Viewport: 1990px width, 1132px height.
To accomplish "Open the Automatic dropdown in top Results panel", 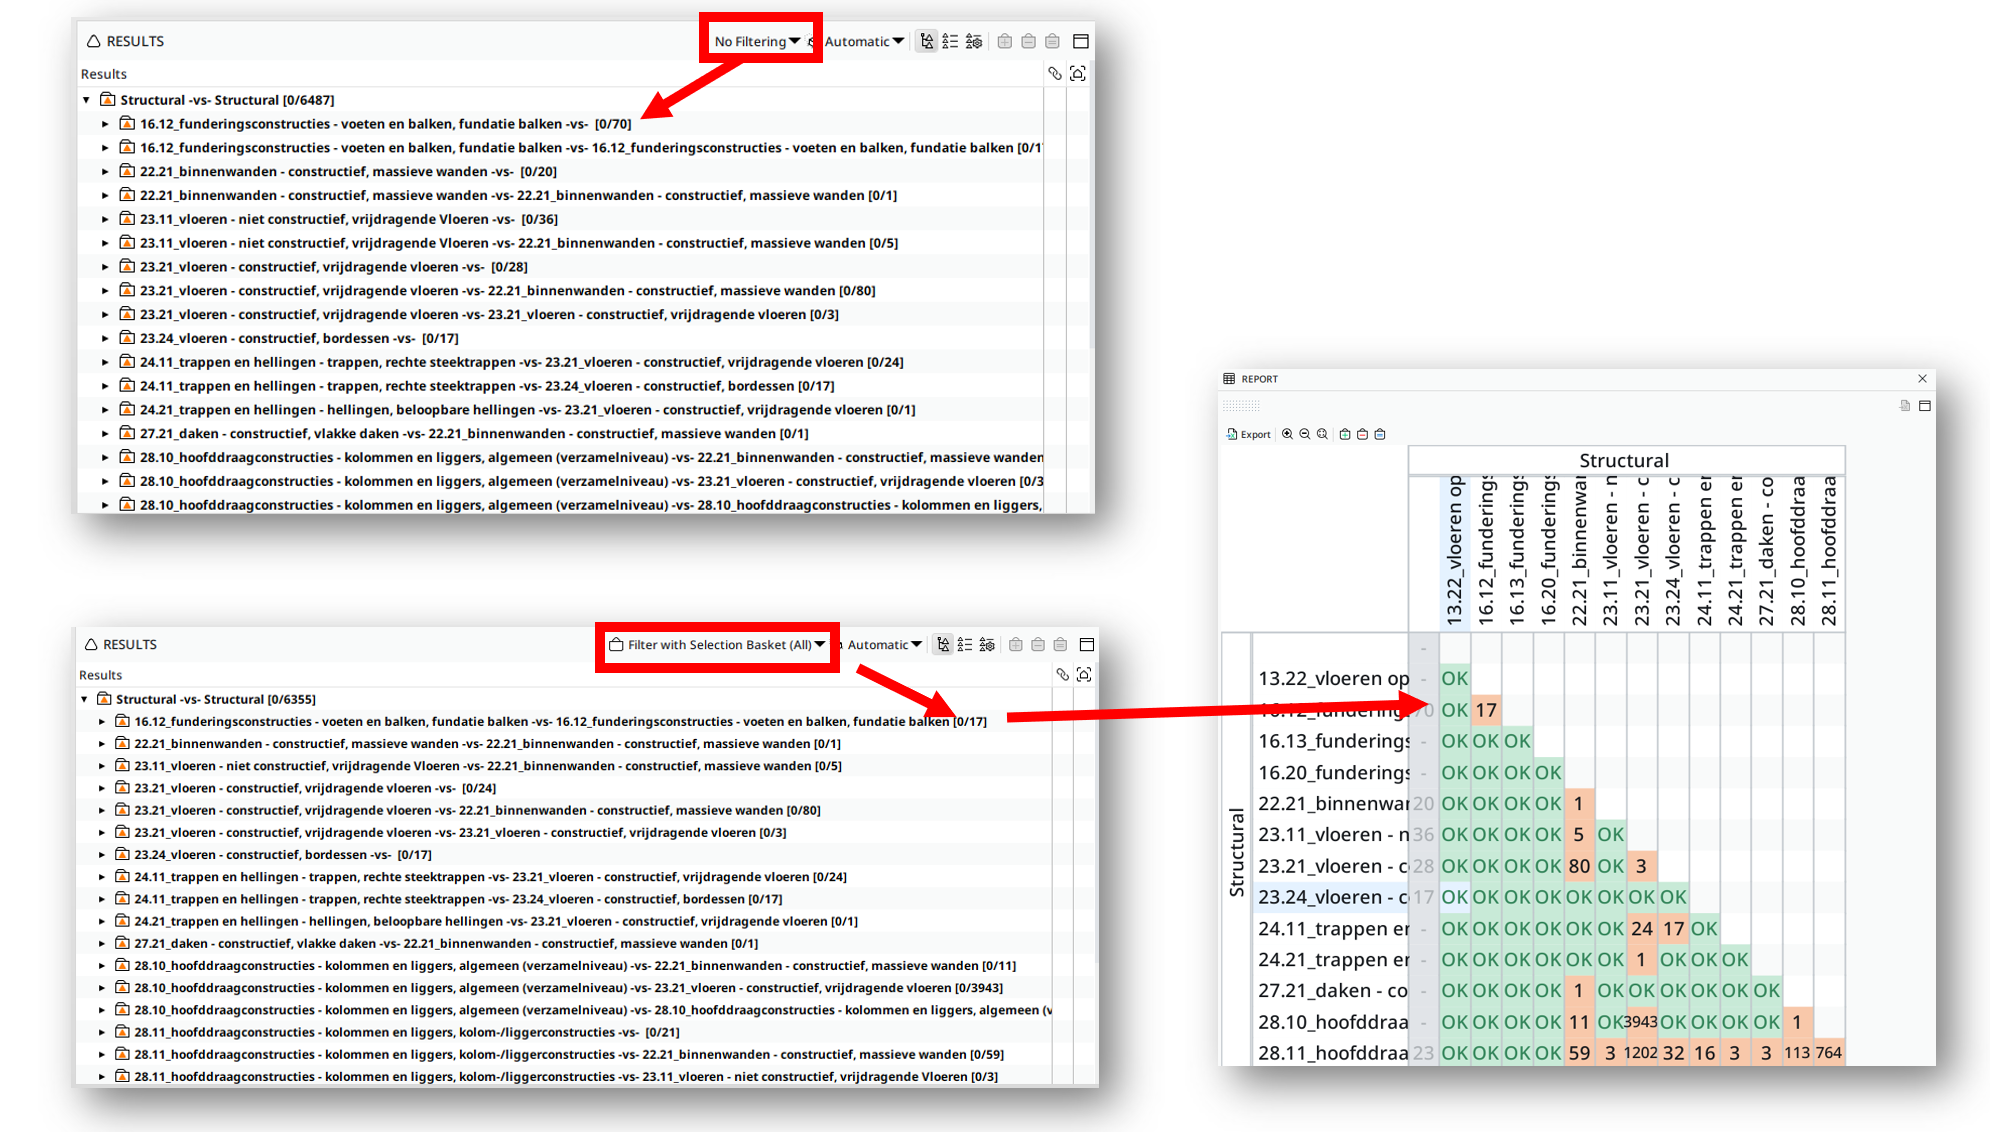I will click(864, 41).
